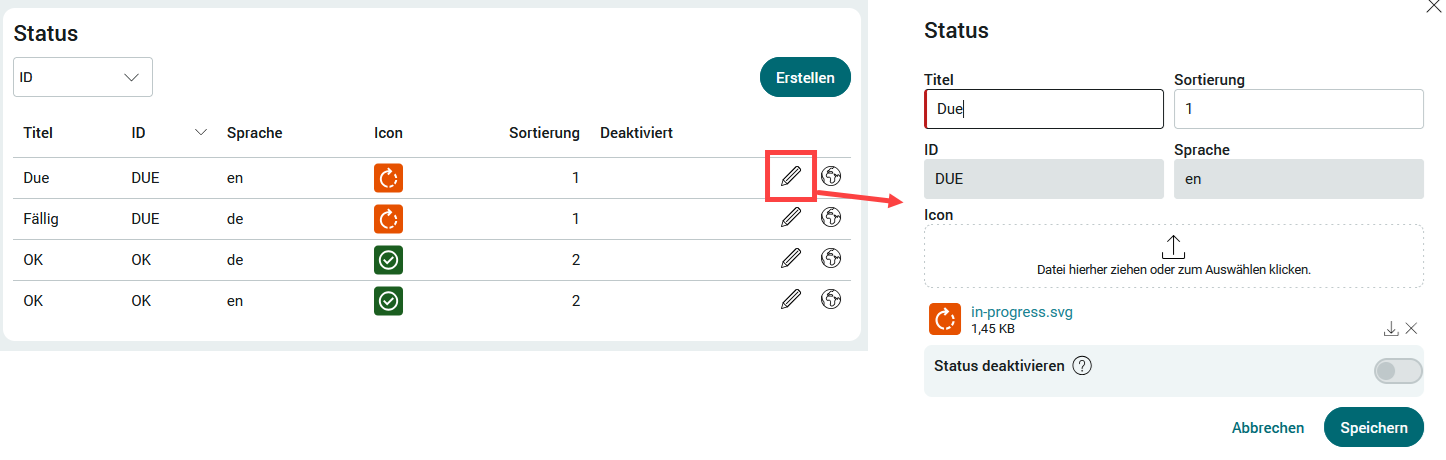Open in-progress.svg file link
1446x460 pixels.
[1022, 312]
